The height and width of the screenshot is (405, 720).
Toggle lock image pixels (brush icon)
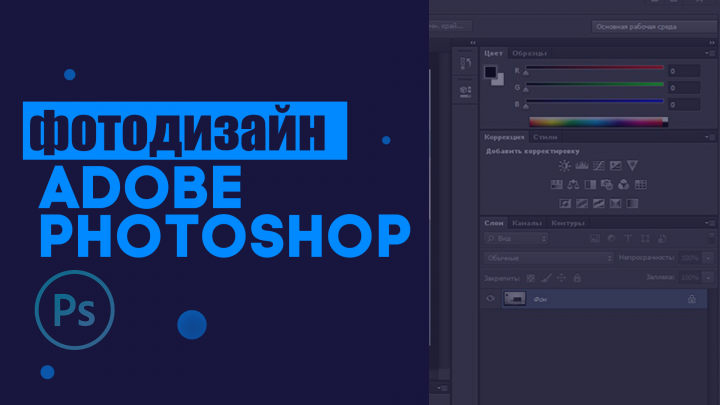tap(546, 278)
